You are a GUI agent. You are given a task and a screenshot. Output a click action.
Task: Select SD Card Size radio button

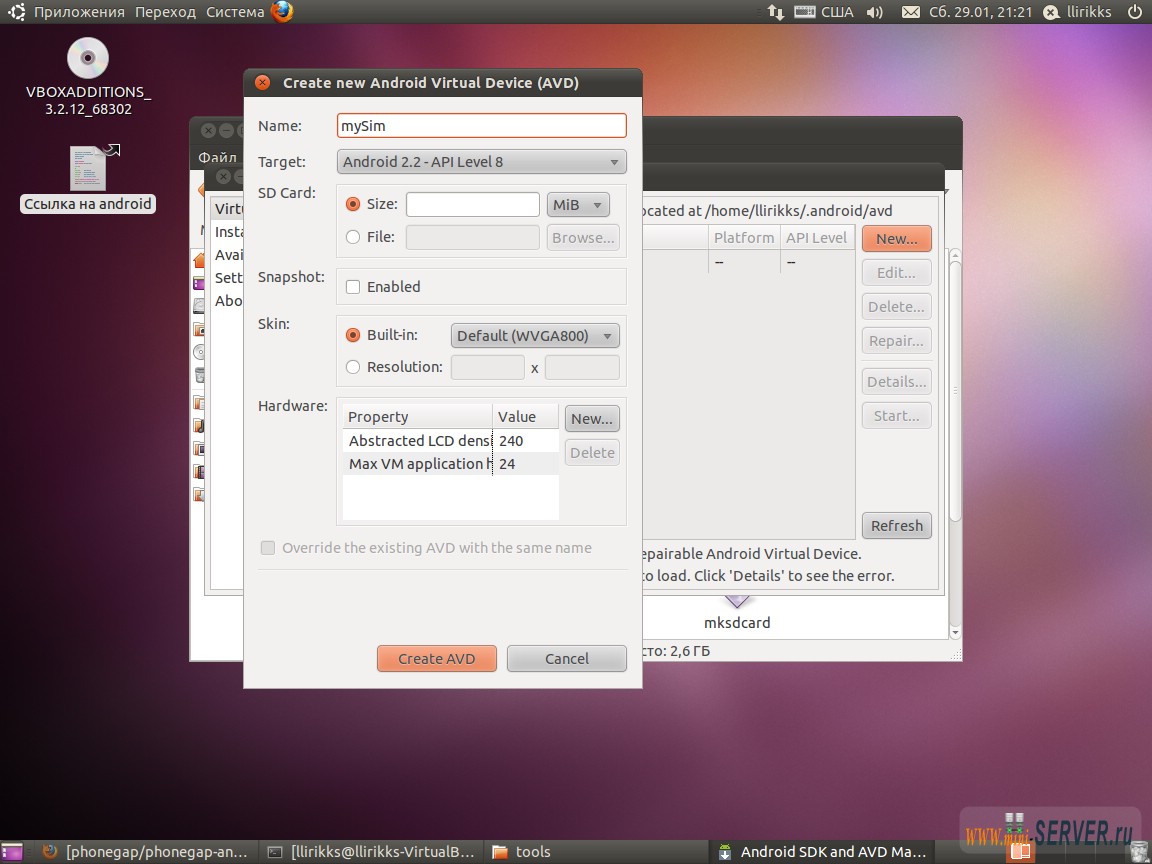(x=353, y=204)
